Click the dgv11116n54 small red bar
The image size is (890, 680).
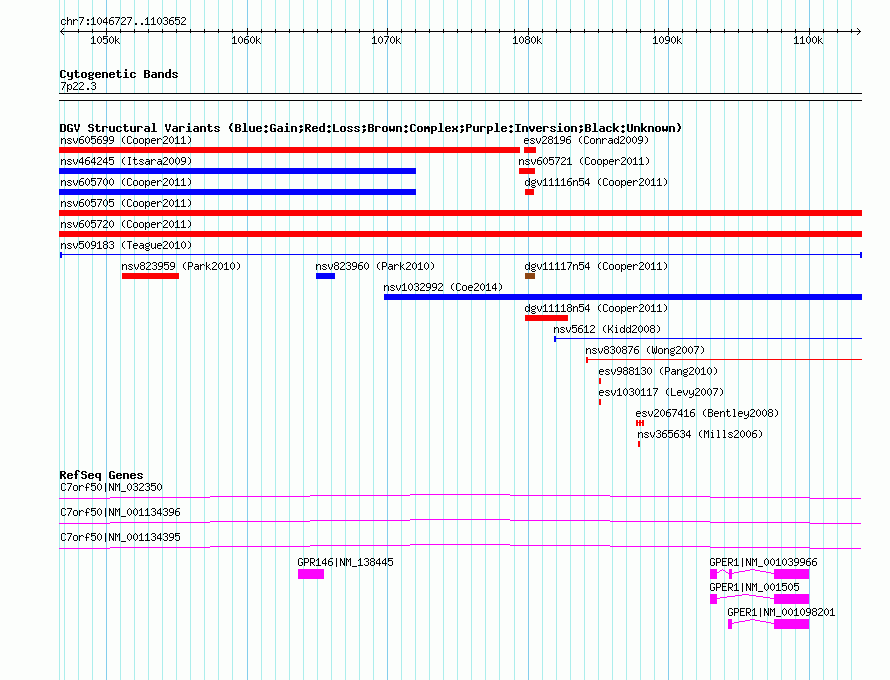tap(530, 192)
